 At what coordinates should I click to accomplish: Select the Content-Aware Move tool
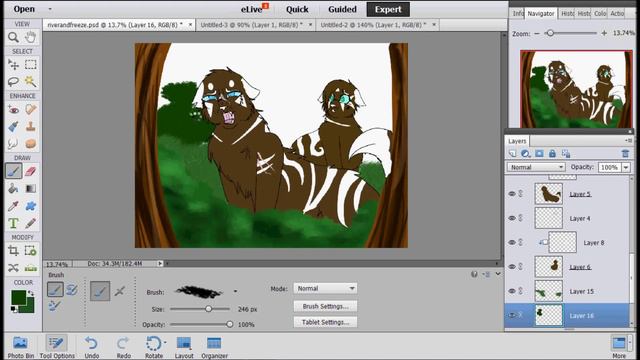tap(13, 268)
